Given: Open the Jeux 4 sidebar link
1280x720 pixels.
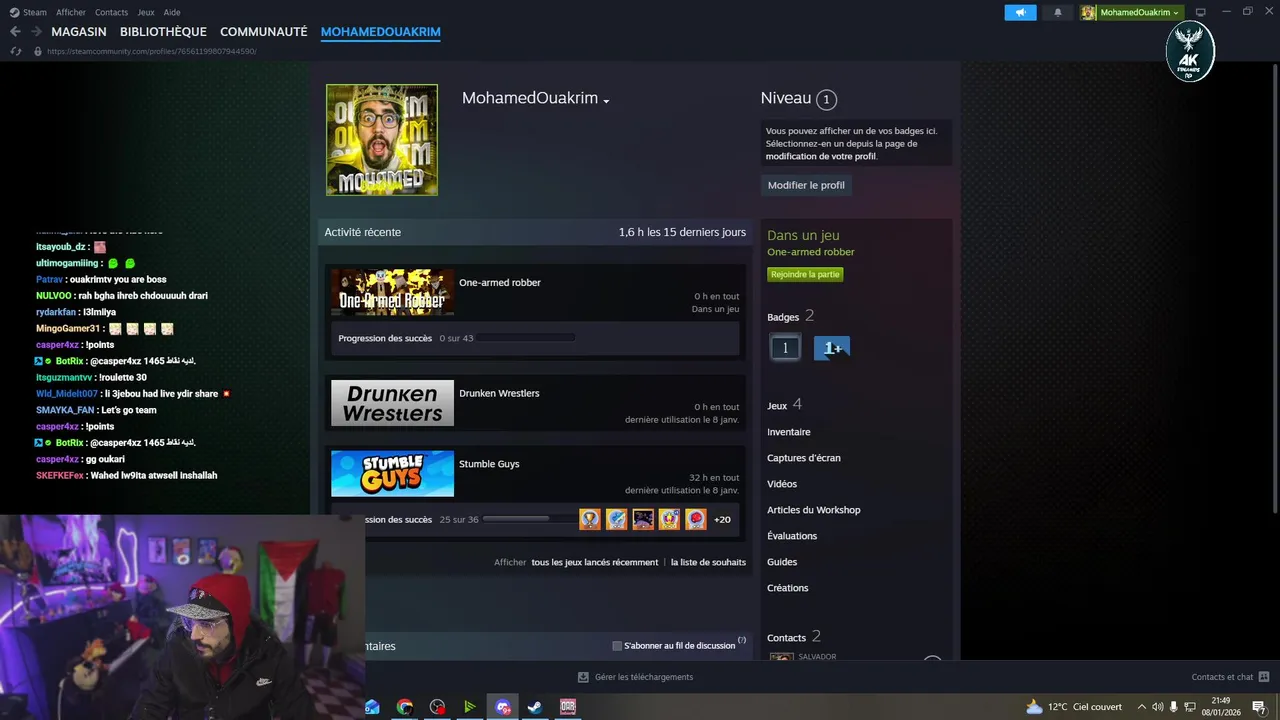Looking at the screenshot, I should tap(785, 405).
